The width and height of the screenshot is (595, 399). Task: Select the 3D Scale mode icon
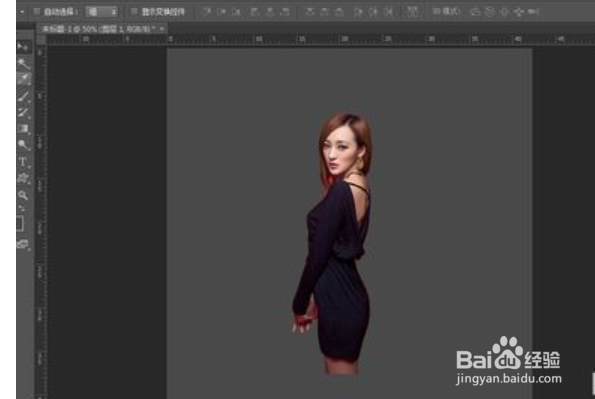pyautogui.click(x=534, y=12)
